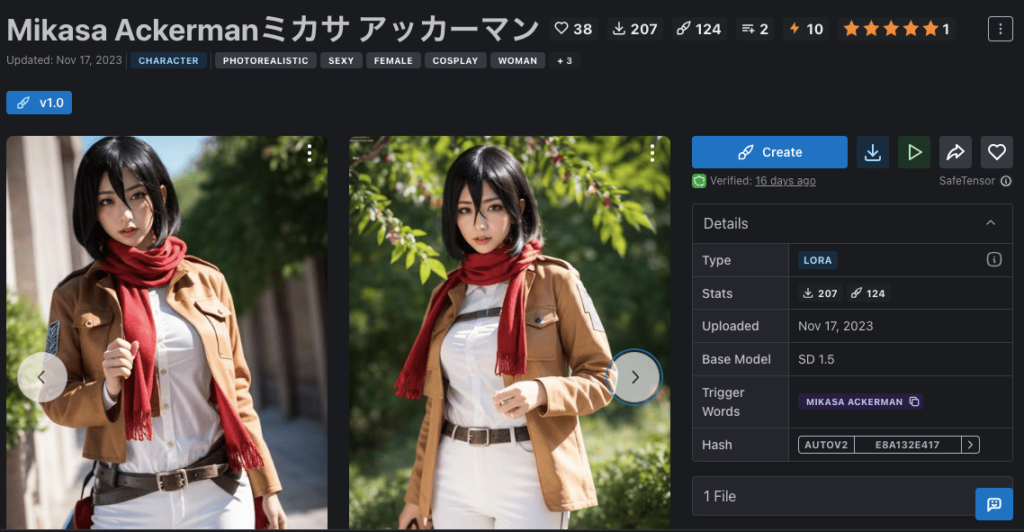The height and width of the screenshot is (532, 1024).
Task: Open the first sample image near wall
Action: [x=167, y=332]
